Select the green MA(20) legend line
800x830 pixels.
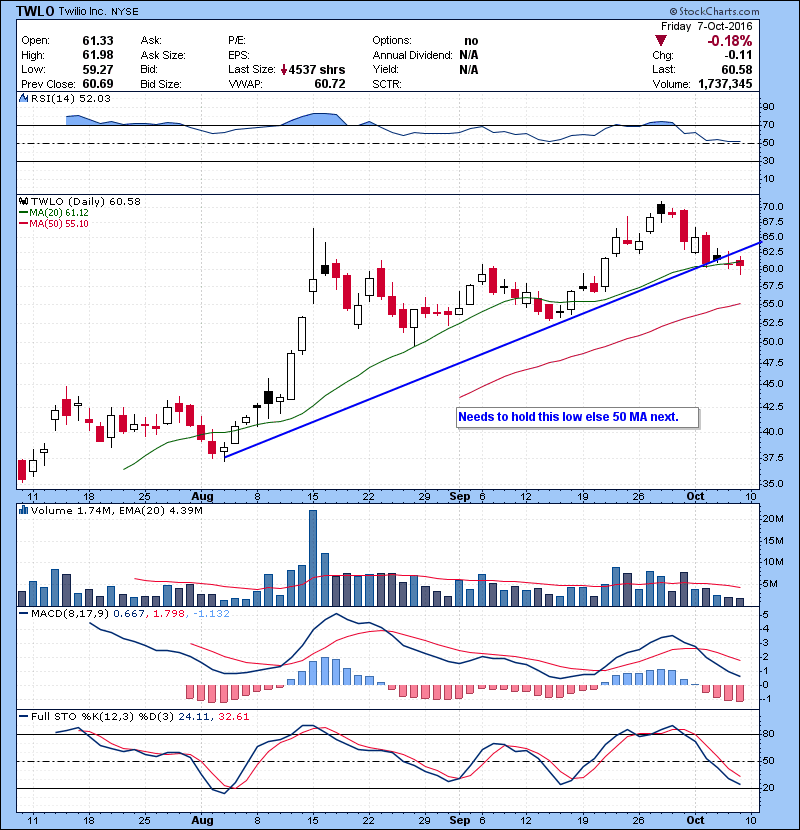coord(24,213)
